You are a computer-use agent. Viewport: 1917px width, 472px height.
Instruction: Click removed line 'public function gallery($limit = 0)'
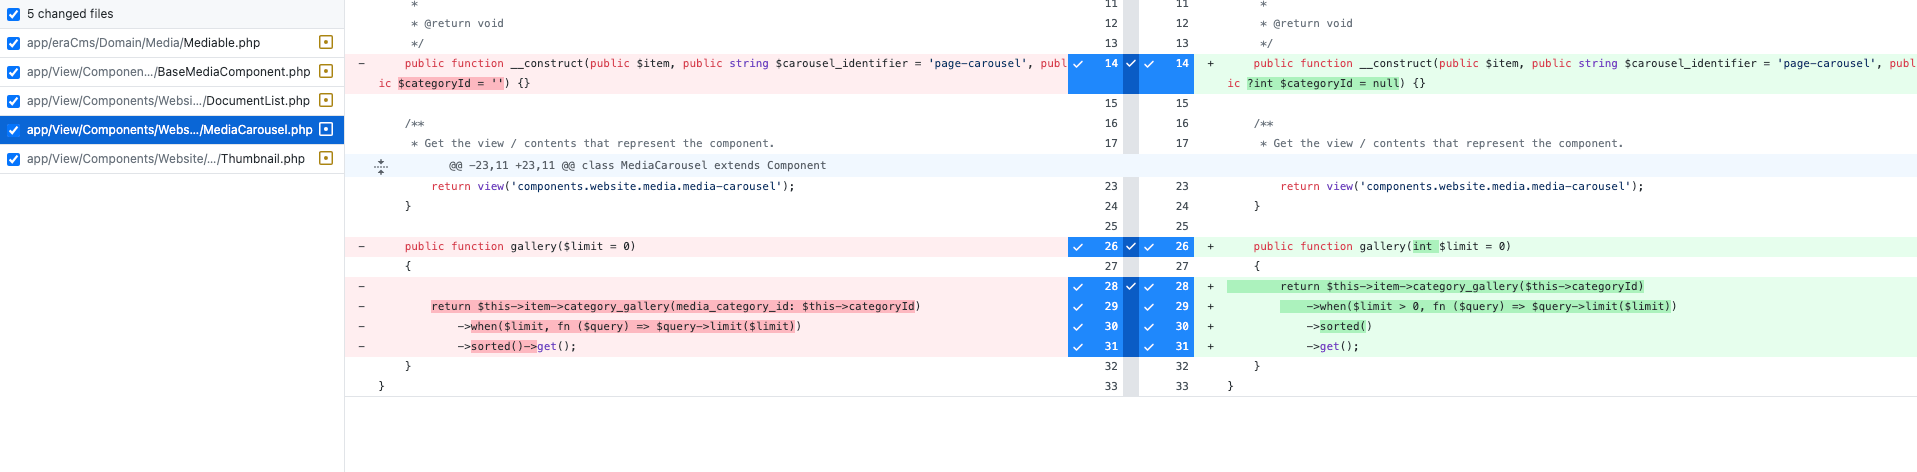[520, 247]
